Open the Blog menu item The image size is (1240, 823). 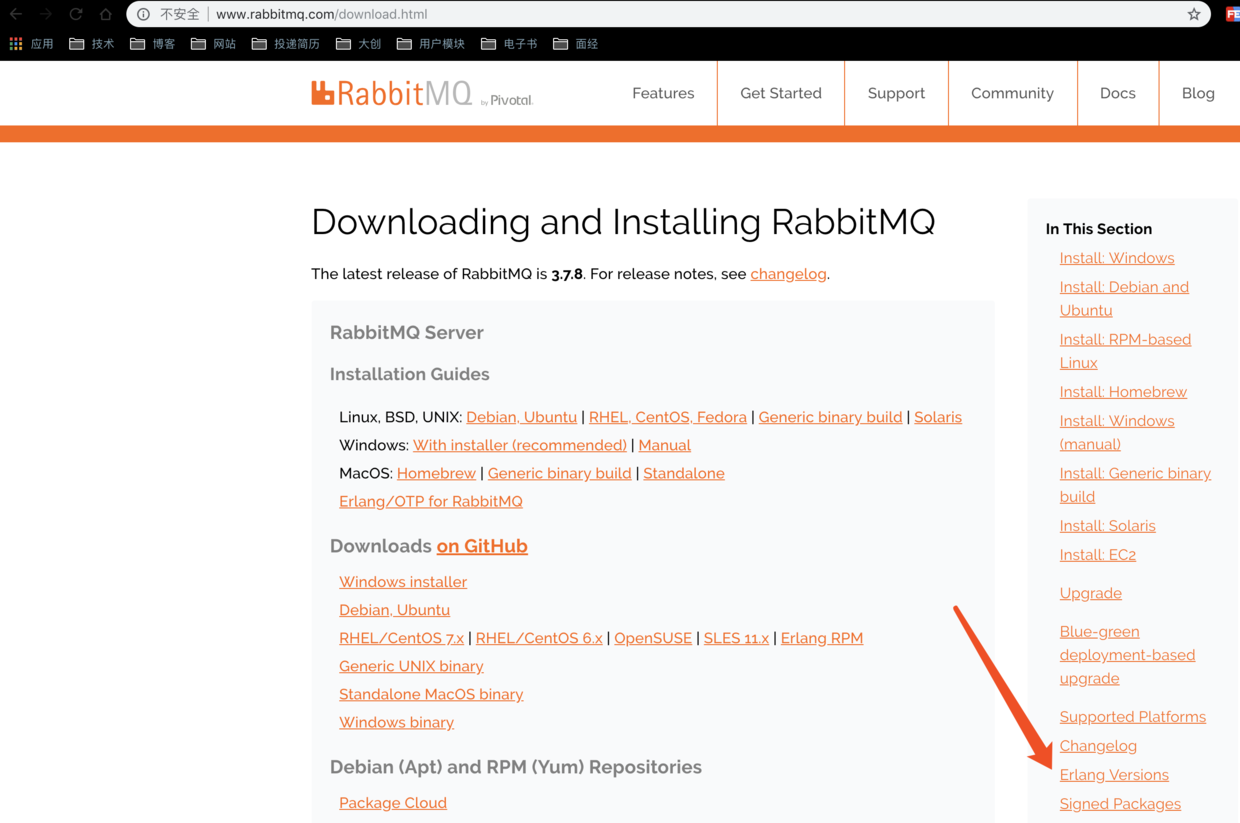(x=1198, y=93)
